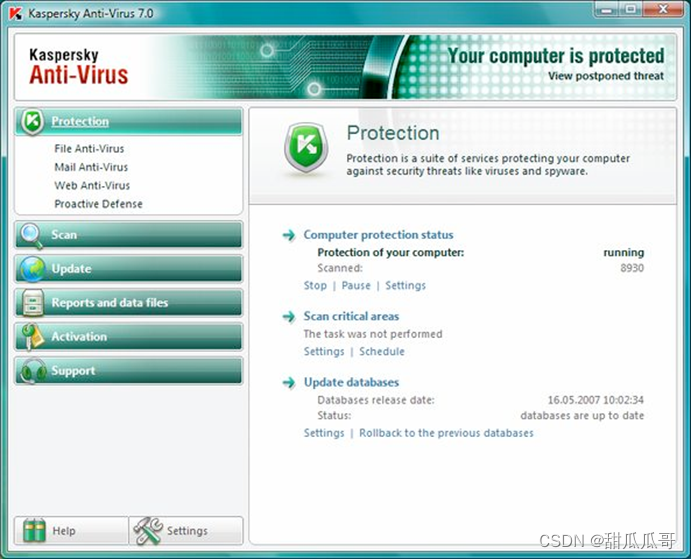Click the large green shield in Protection panel
Screen dimensions: 691x559
point(306,148)
